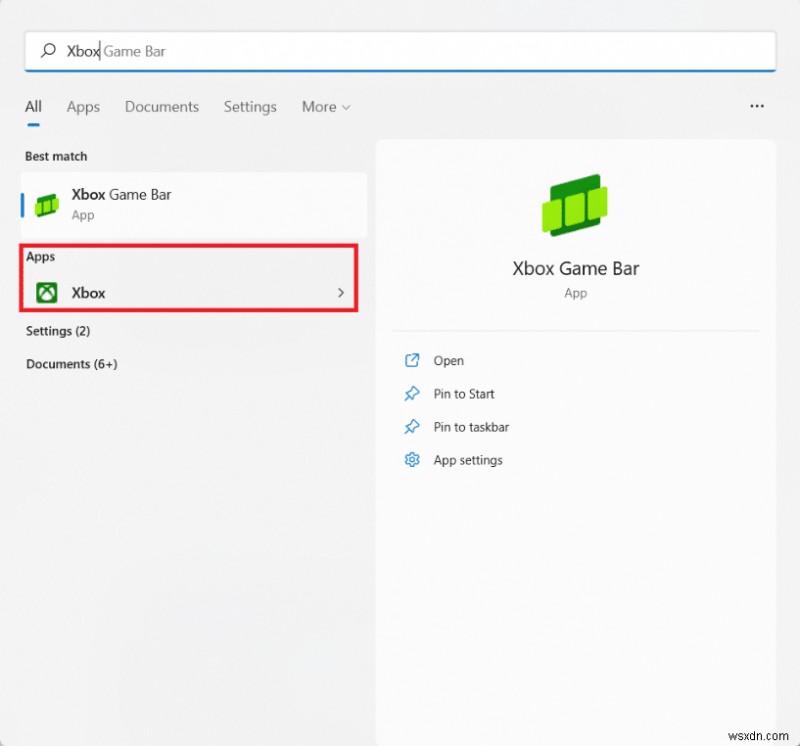The width and height of the screenshot is (800, 746).
Task: Open the Xbox app result
Action: [x=189, y=293]
